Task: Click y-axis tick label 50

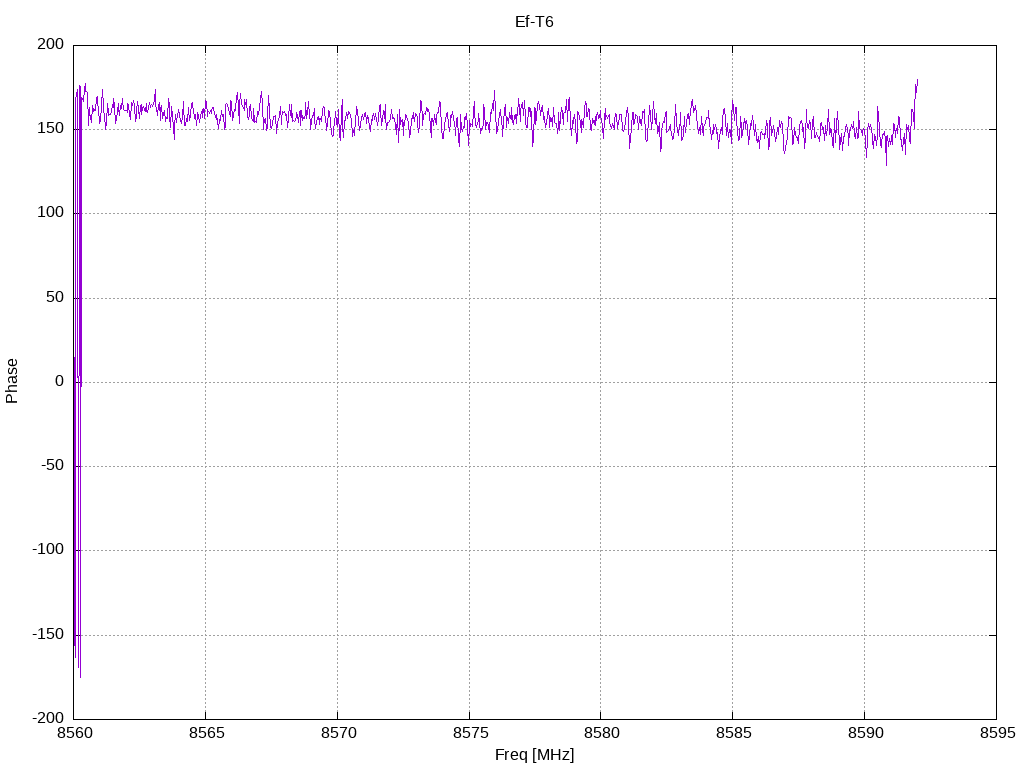Action: tap(56, 297)
